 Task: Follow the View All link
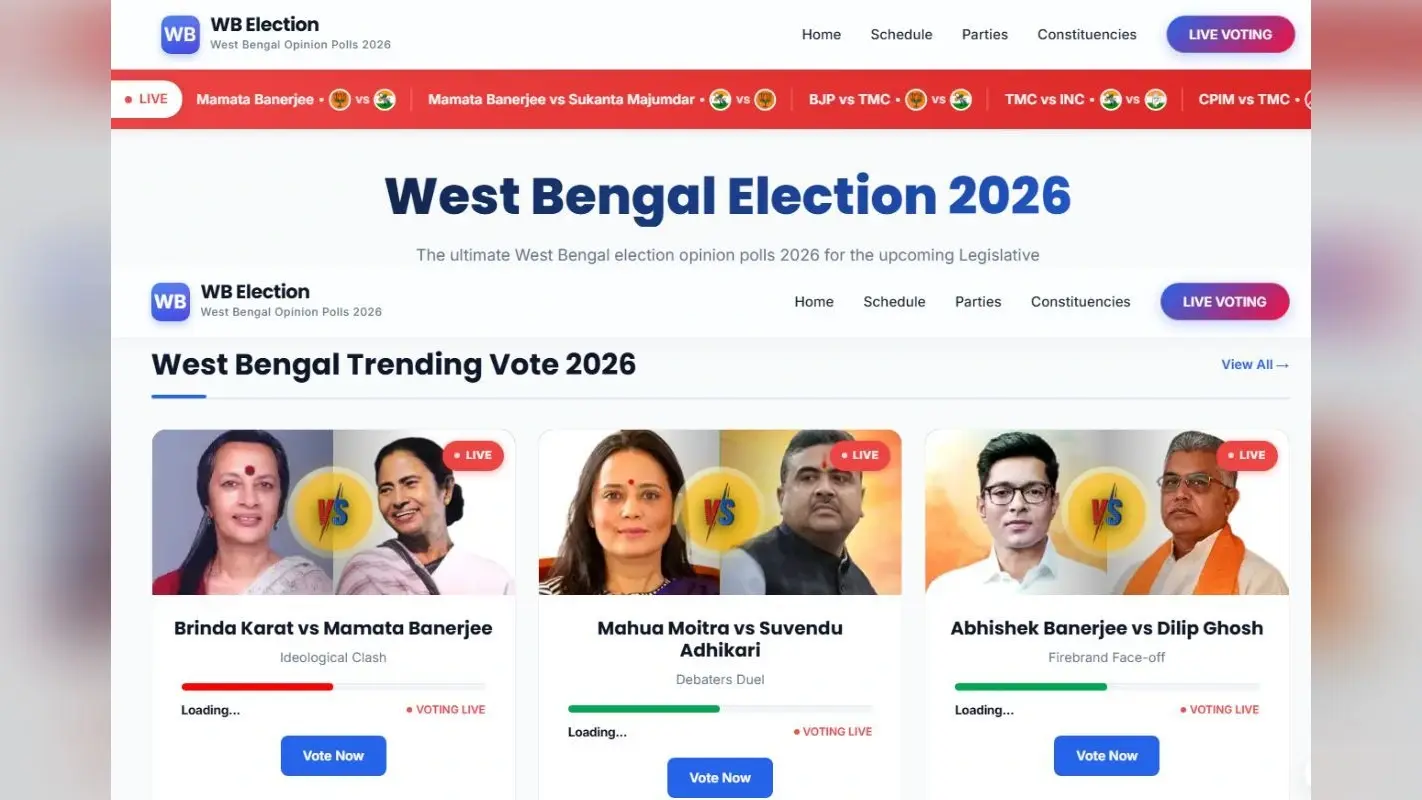coord(1255,364)
